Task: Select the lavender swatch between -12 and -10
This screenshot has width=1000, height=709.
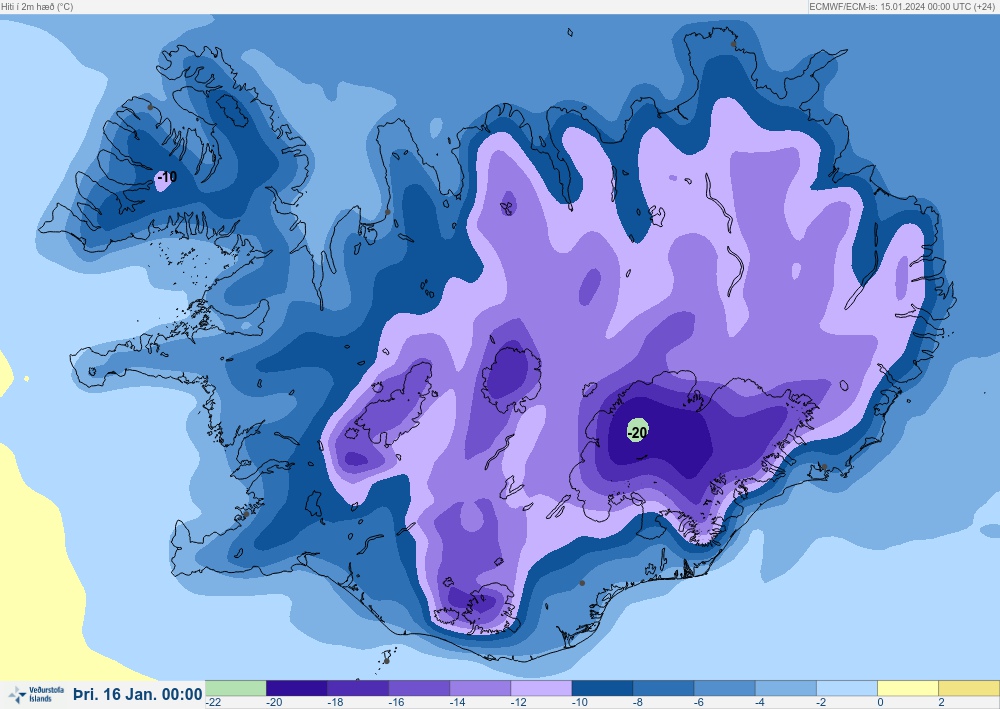Action: [541, 688]
